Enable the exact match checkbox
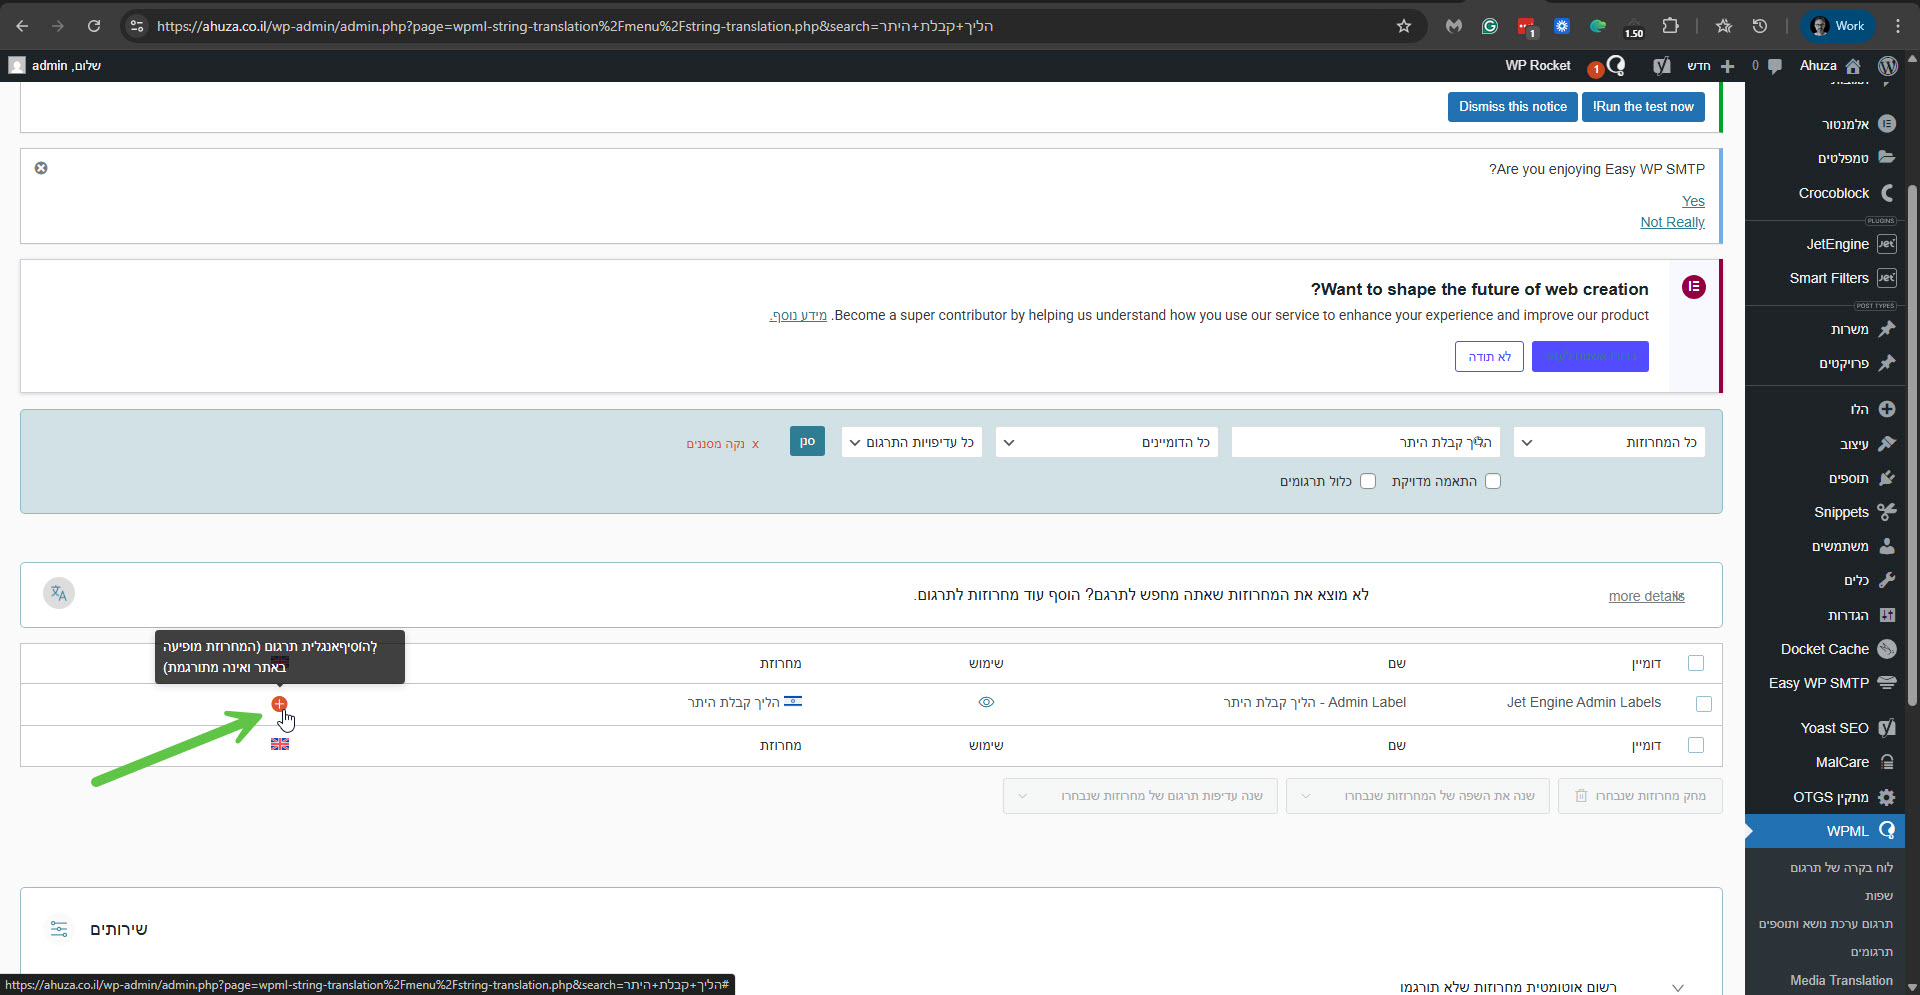Screen dimensions: 1920x995 click(x=1493, y=481)
